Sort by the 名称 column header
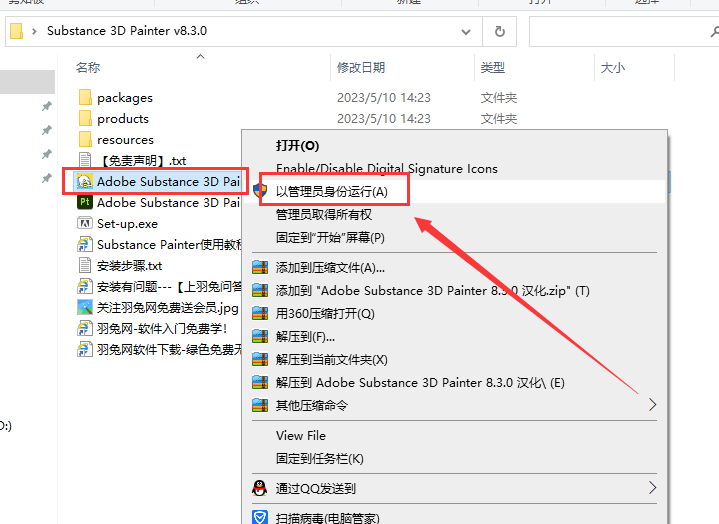Viewport: 719px width, 524px height. click(88, 67)
